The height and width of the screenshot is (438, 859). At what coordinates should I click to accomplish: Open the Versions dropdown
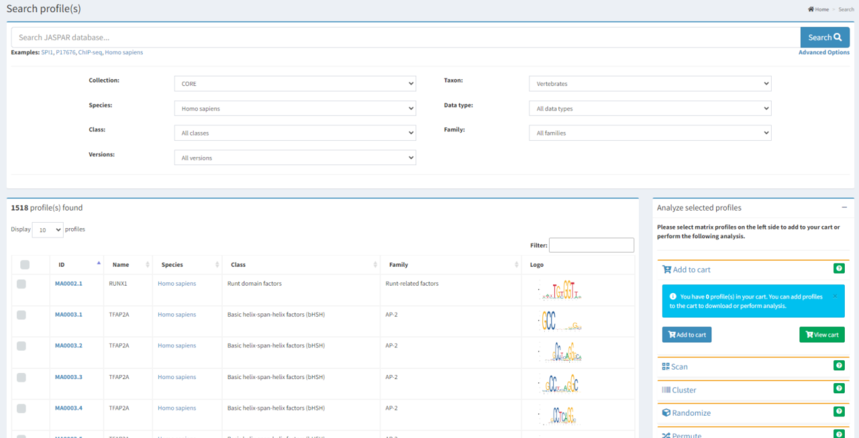coord(295,158)
